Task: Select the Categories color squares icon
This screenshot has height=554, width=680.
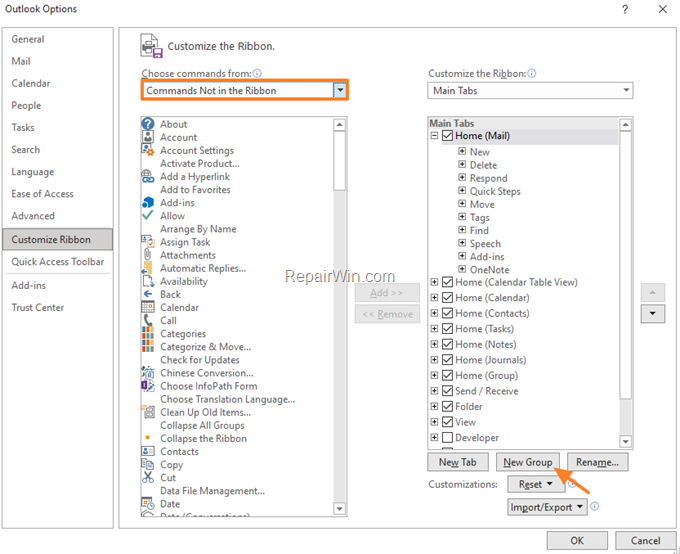Action: point(148,333)
